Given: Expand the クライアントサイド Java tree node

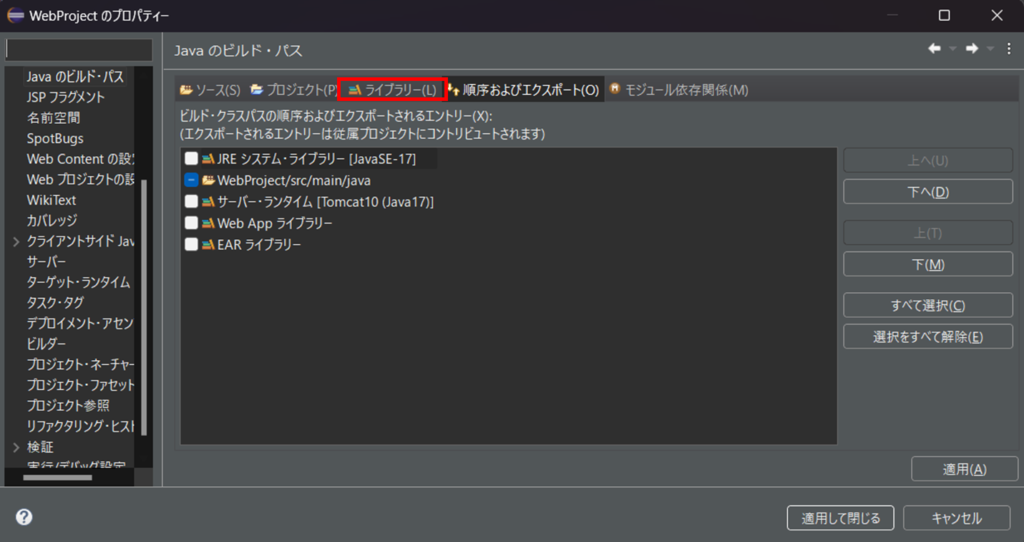Looking at the screenshot, I should pos(16,241).
